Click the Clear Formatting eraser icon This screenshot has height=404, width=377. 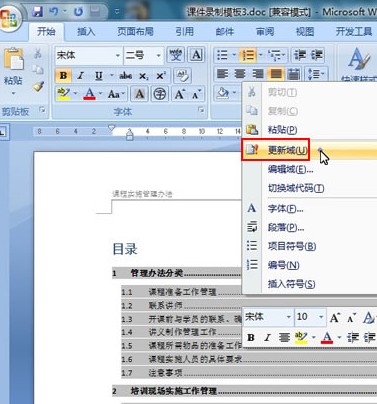pos(182,76)
